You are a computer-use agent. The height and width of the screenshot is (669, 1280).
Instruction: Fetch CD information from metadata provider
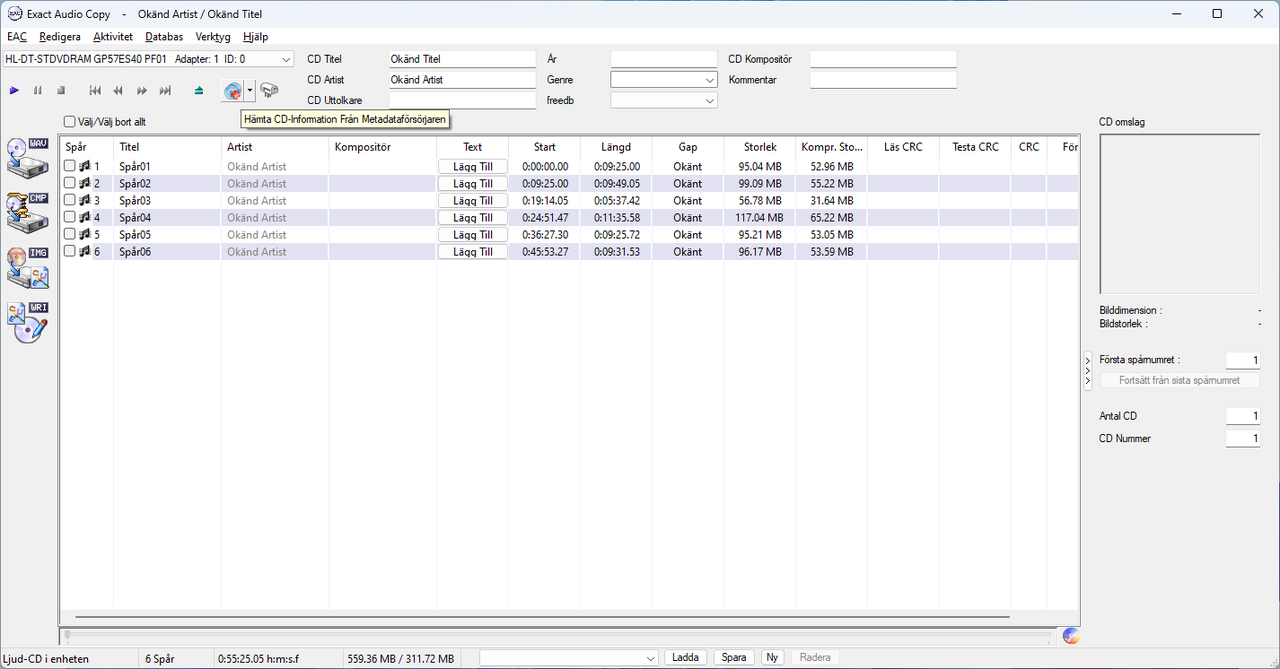coord(233,91)
